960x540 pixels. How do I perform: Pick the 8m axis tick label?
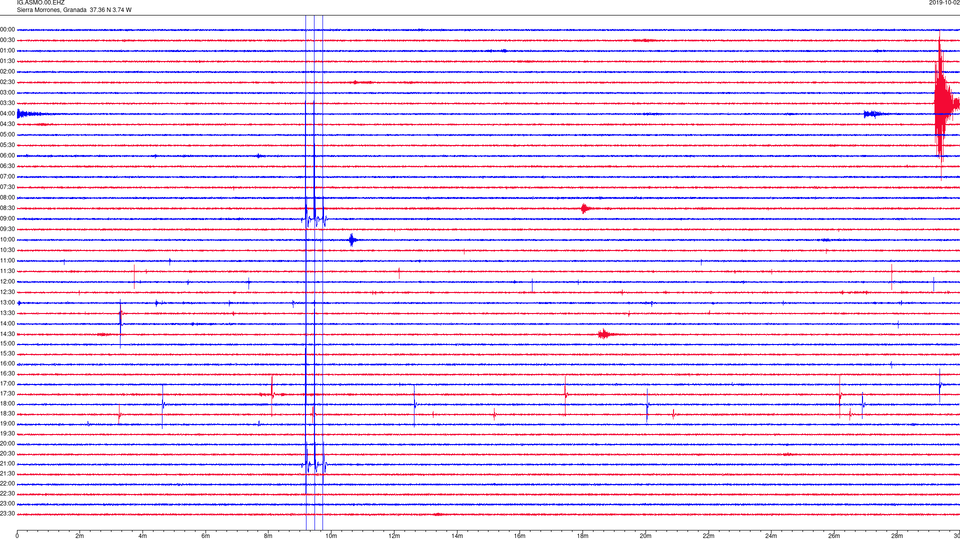point(268,536)
